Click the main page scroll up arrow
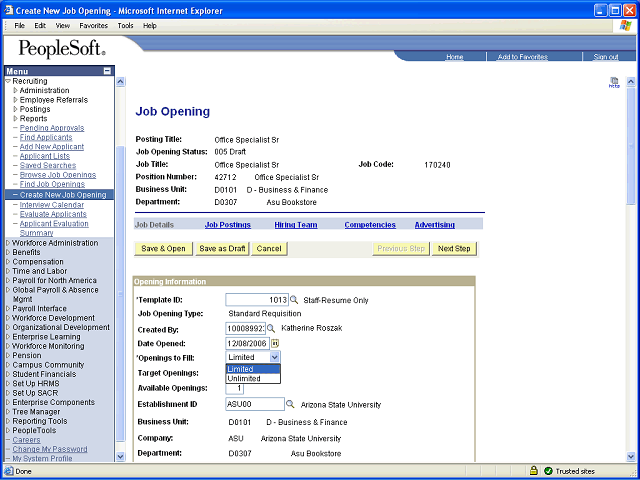The height and width of the screenshot is (480, 640). (631, 82)
